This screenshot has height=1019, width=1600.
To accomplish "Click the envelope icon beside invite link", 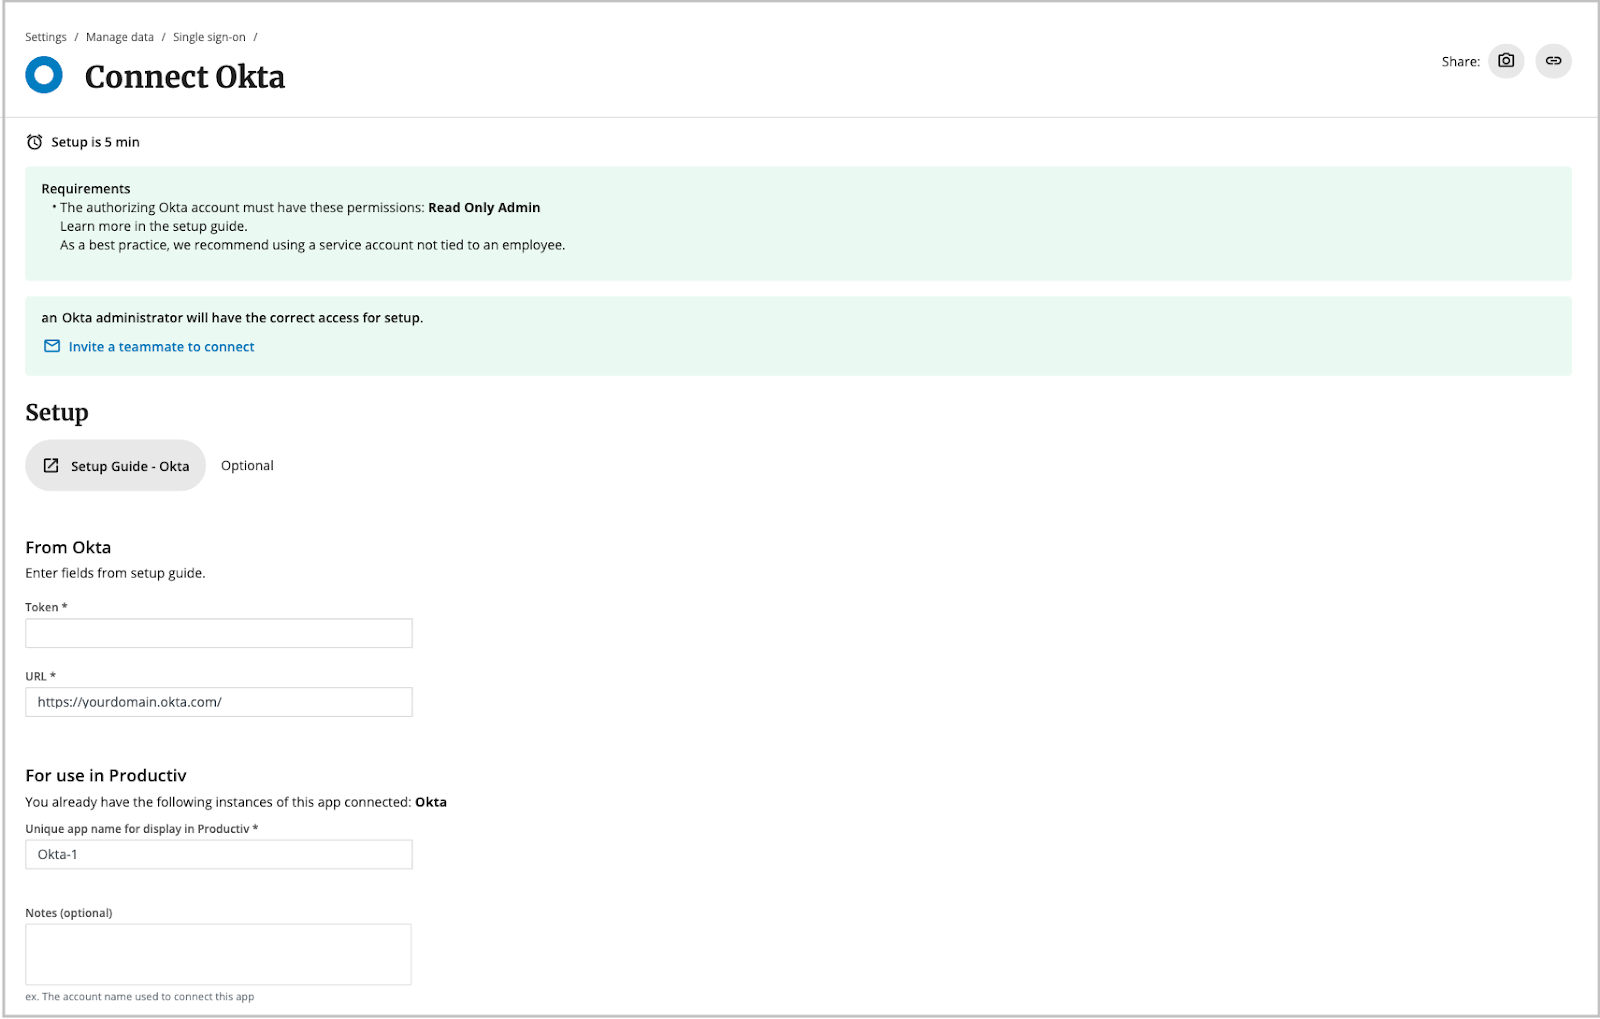I will [52, 346].
